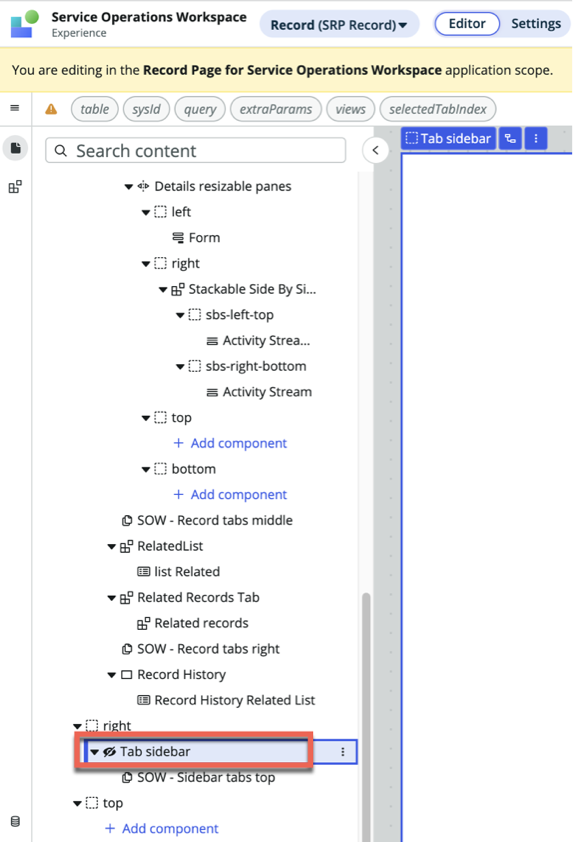Switch to the Settings tab
This screenshot has height=842, width=584.
point(535,24)
